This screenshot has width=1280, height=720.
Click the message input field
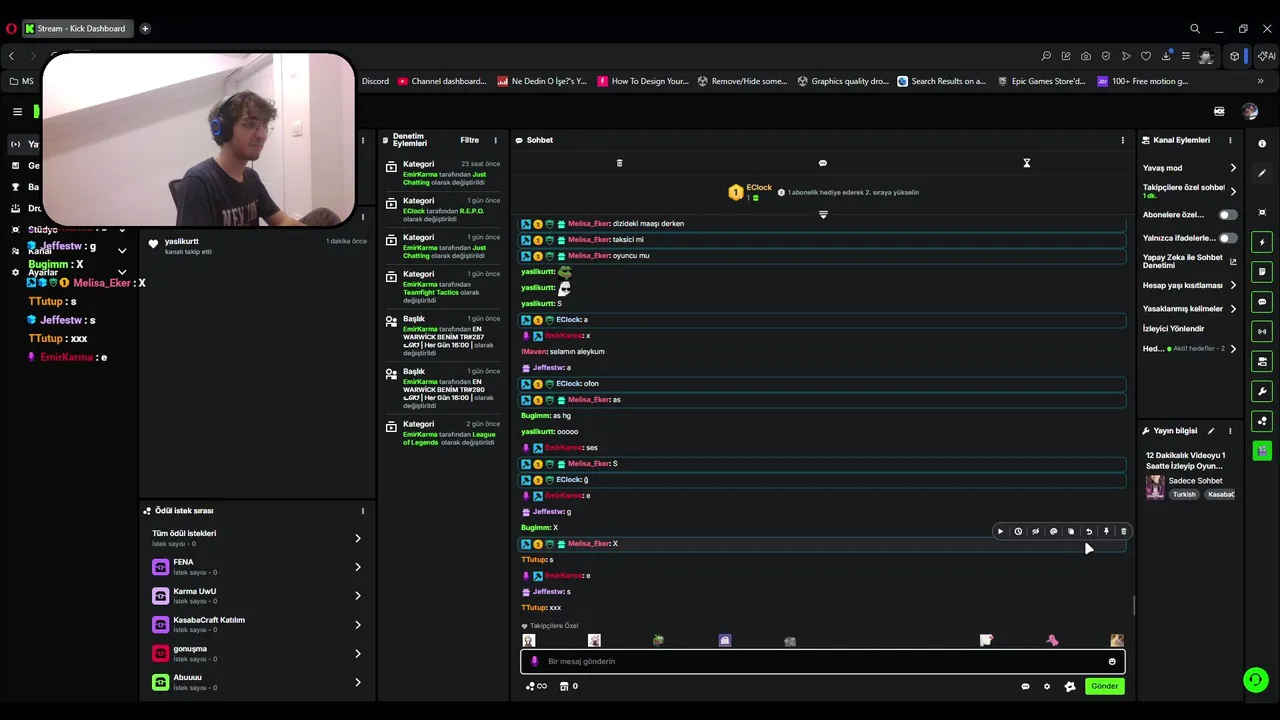coord(823,661)
